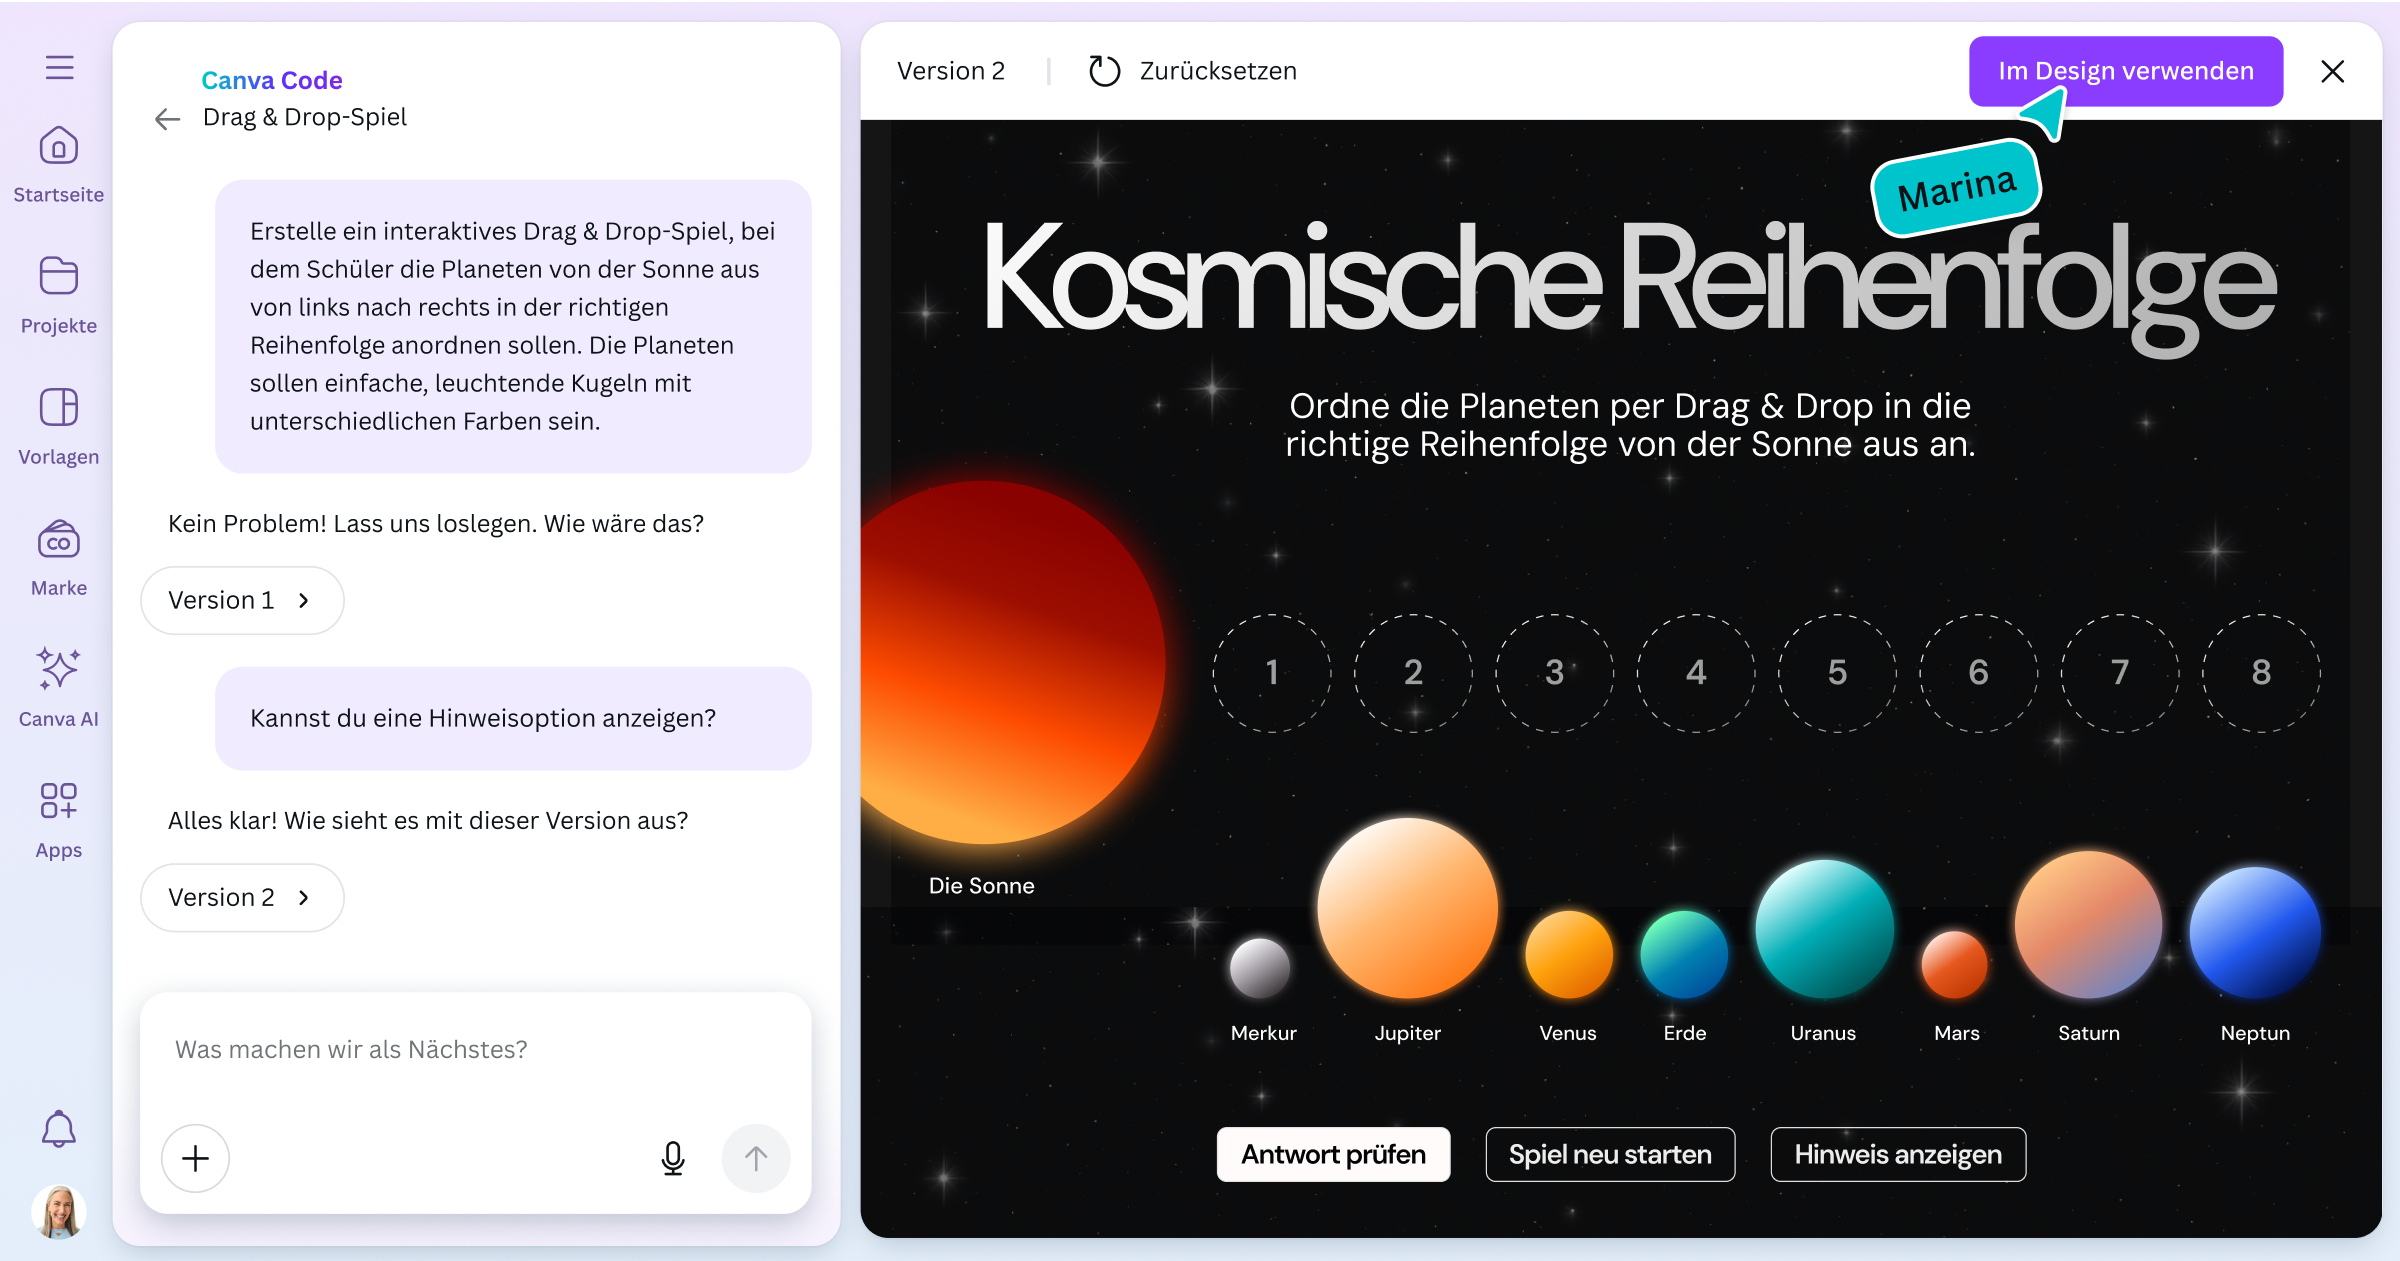This screenshot has width=2400, height=1261.
Task: Submit the prompt with the arrow button
Action: tap(756, 1158)
